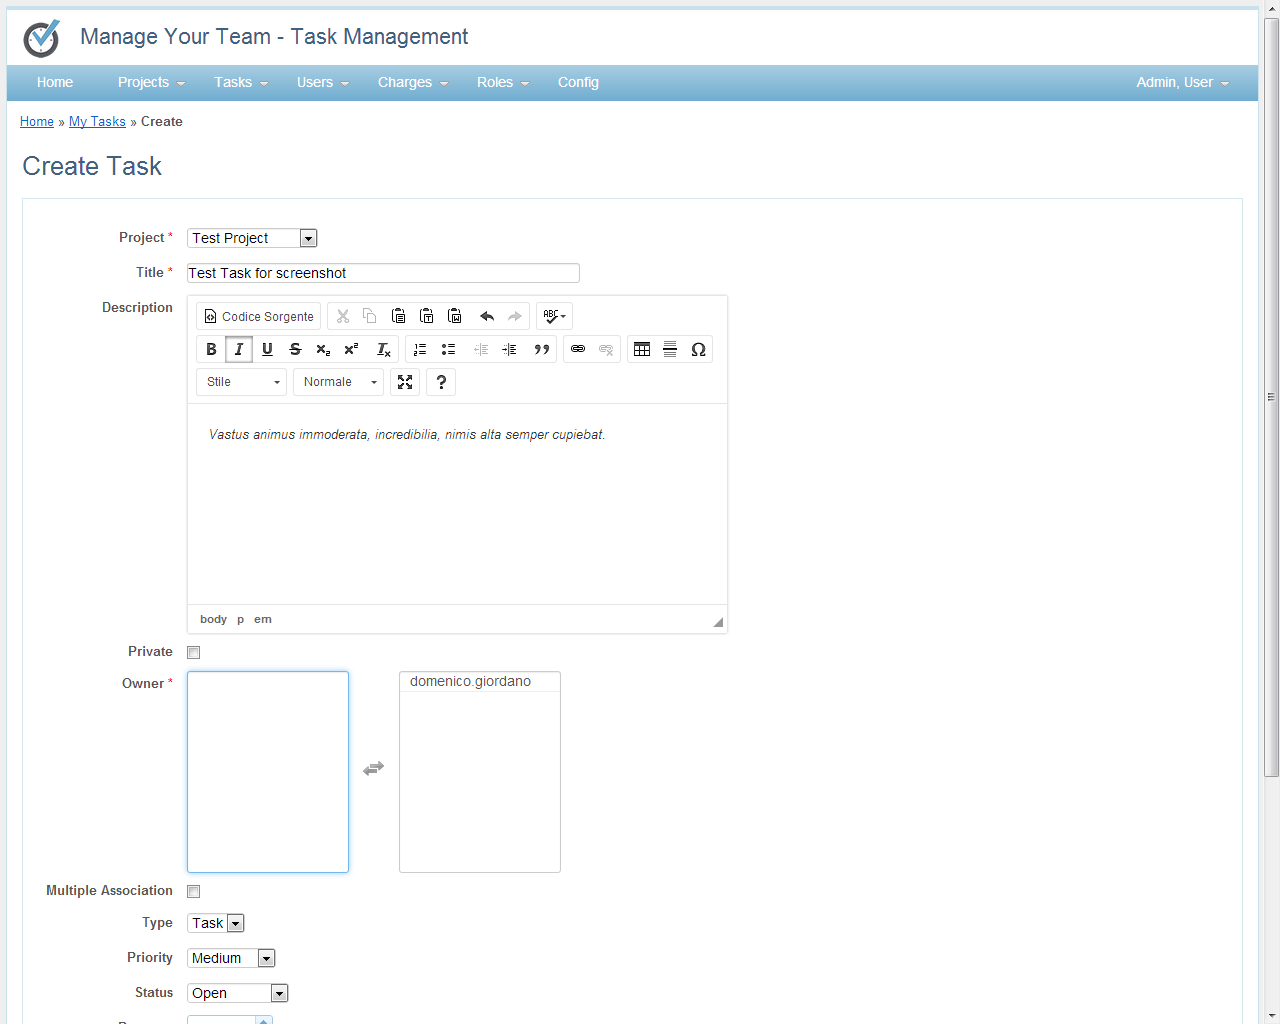Follow the My Tasks breadcrumb link
1280x1024 pixels.
pyautogui.click(x=97, y=121)
